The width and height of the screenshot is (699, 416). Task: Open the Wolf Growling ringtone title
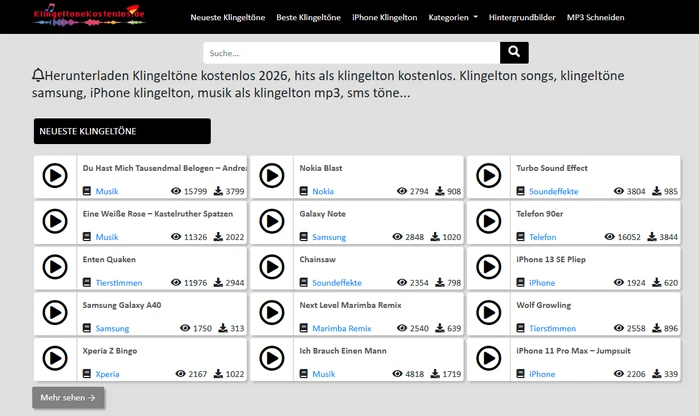[543, 305]
